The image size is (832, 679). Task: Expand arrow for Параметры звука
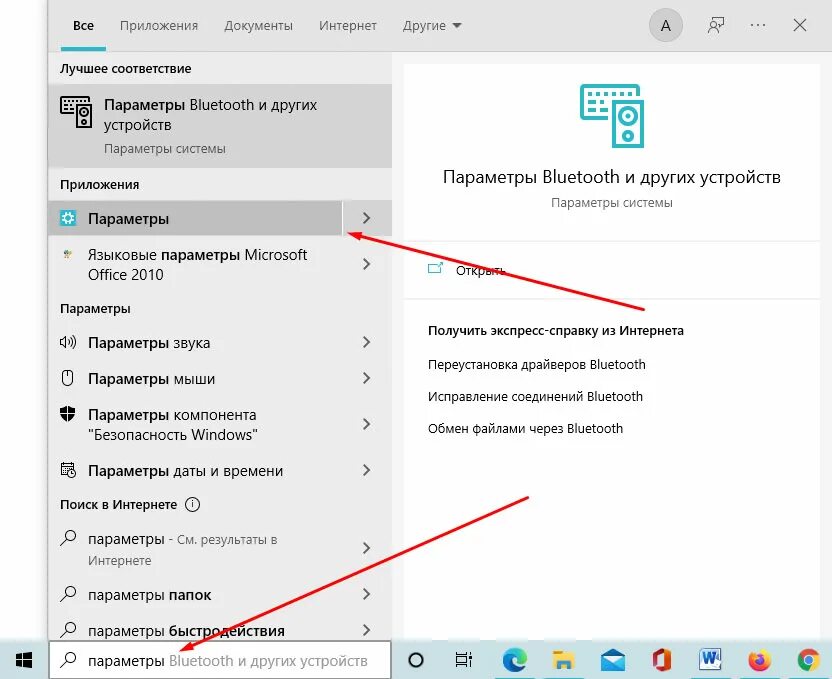(367, 342)
